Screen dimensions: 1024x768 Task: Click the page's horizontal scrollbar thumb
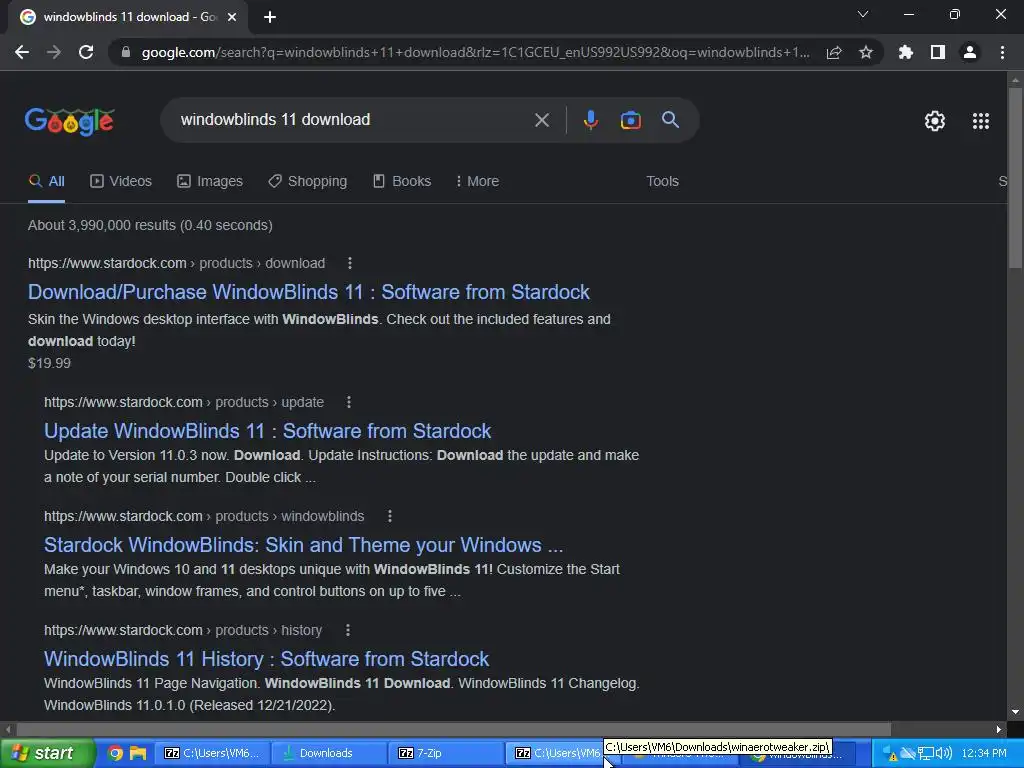pyautogui.click(x=454, y=729)
